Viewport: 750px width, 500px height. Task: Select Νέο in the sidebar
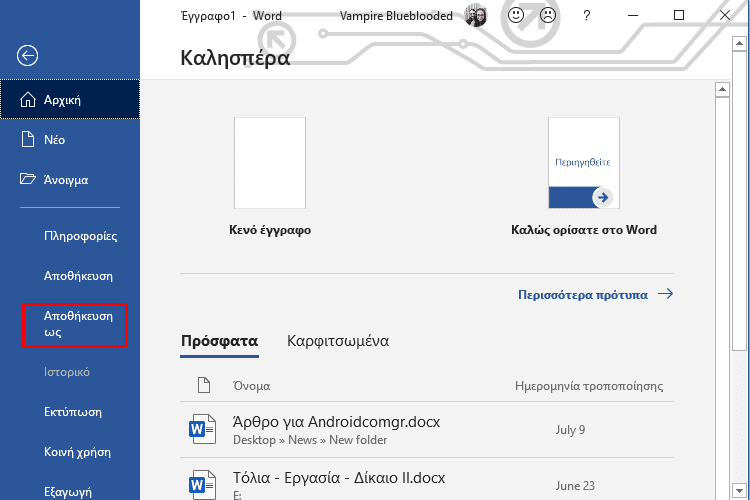tap(70, 139)
